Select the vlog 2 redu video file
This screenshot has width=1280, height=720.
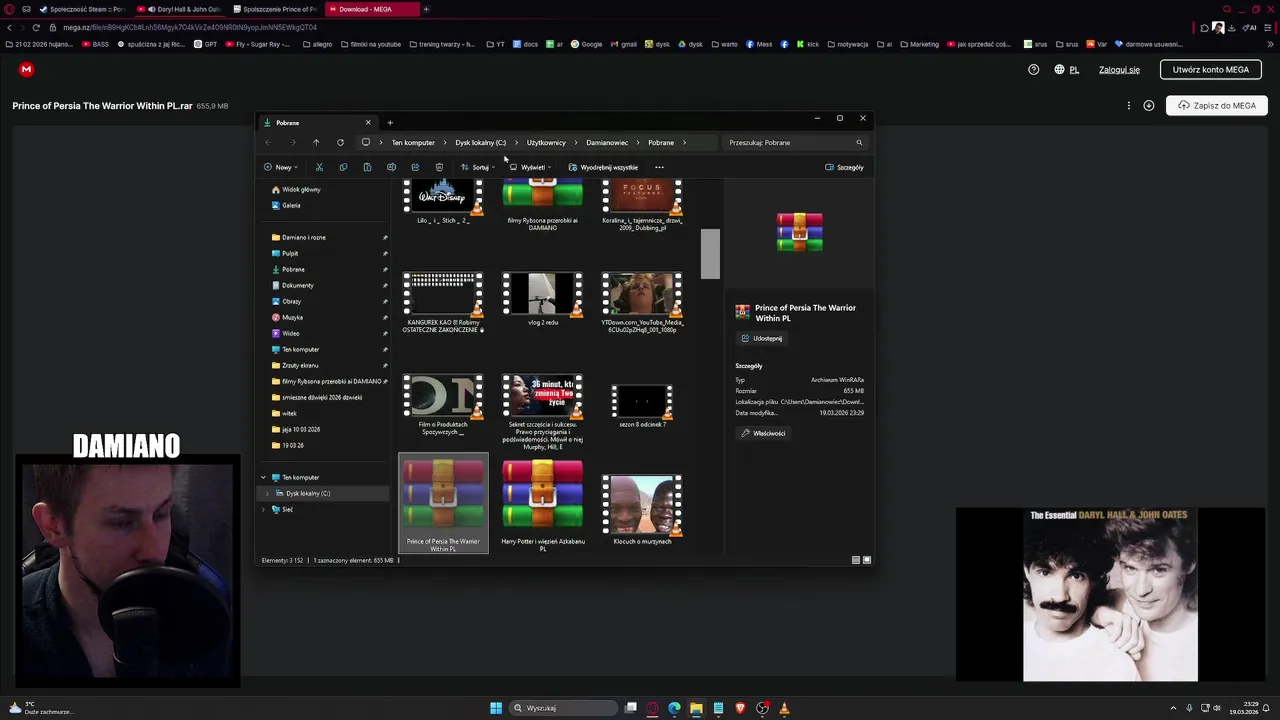click(543, 300)
